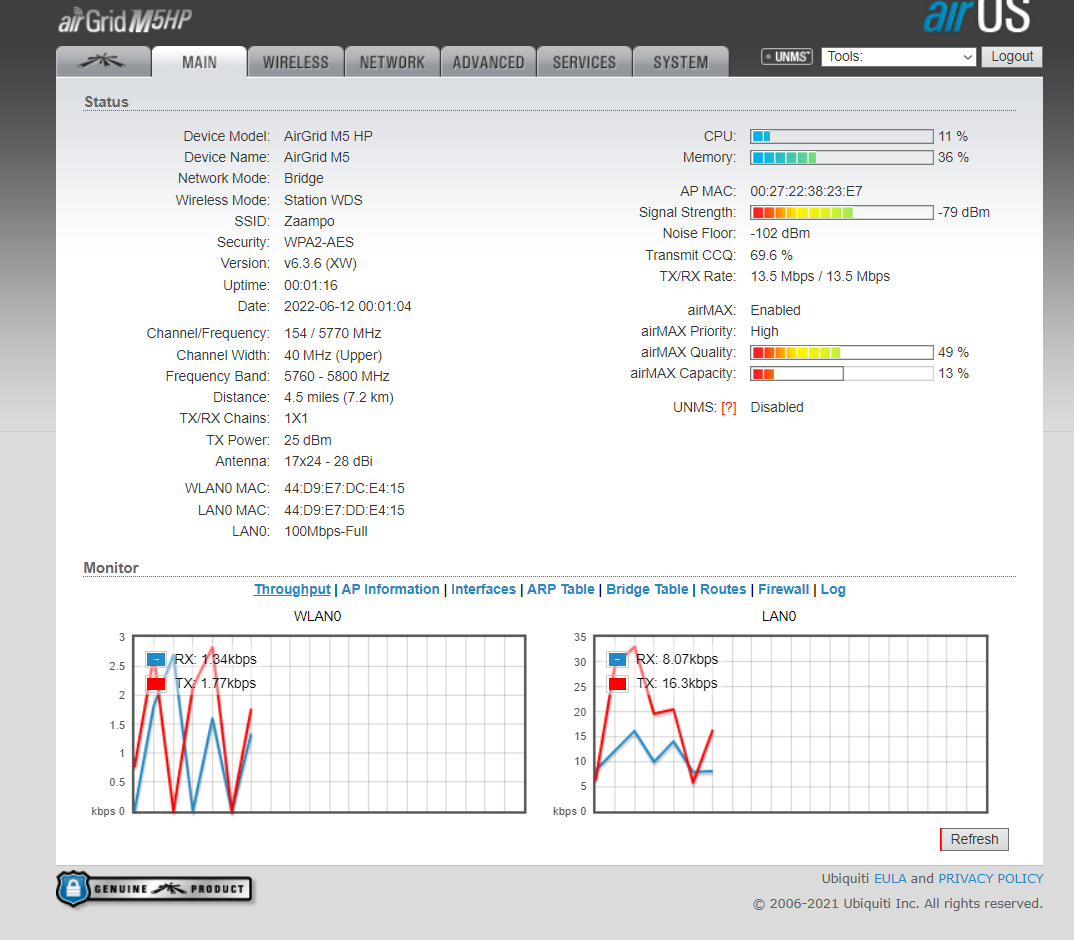Click the Network Mode value Bridge

(304, 178)
